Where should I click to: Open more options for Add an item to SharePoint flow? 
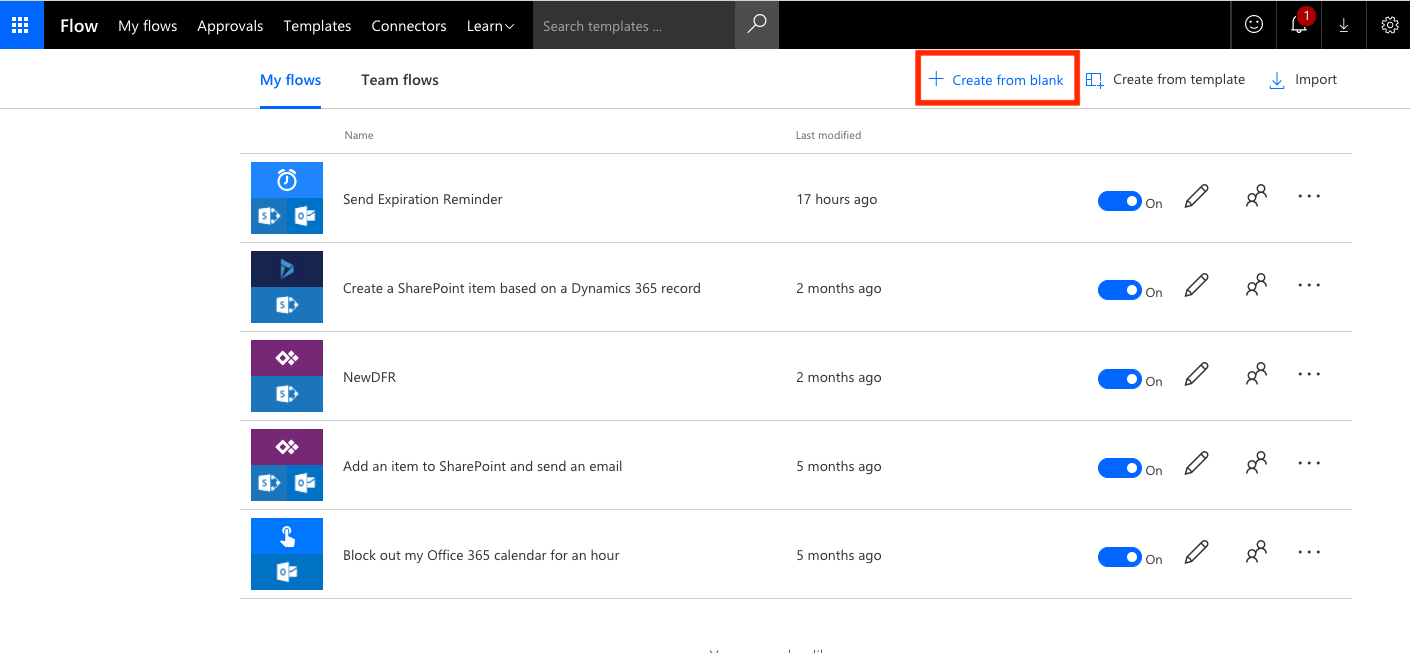click(1309, 464)
